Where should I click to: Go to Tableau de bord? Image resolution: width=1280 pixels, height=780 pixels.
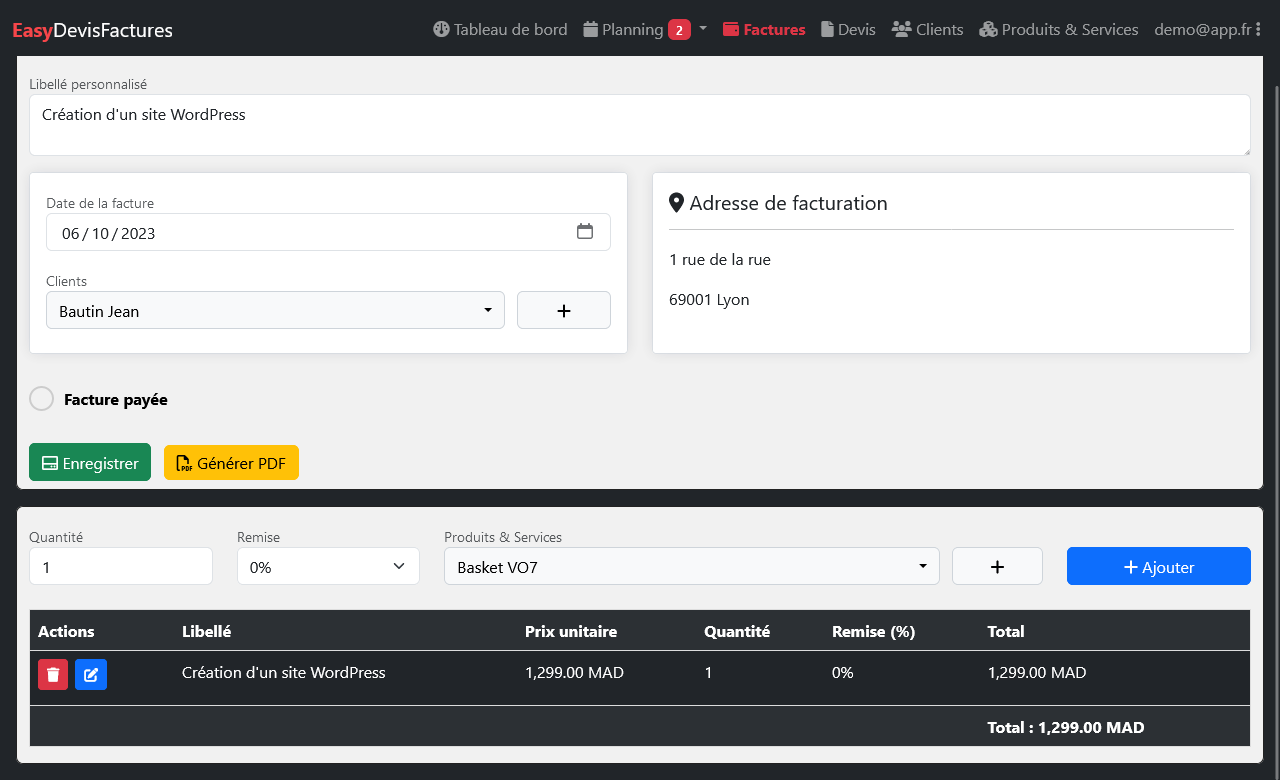click(x=500, y=30)
